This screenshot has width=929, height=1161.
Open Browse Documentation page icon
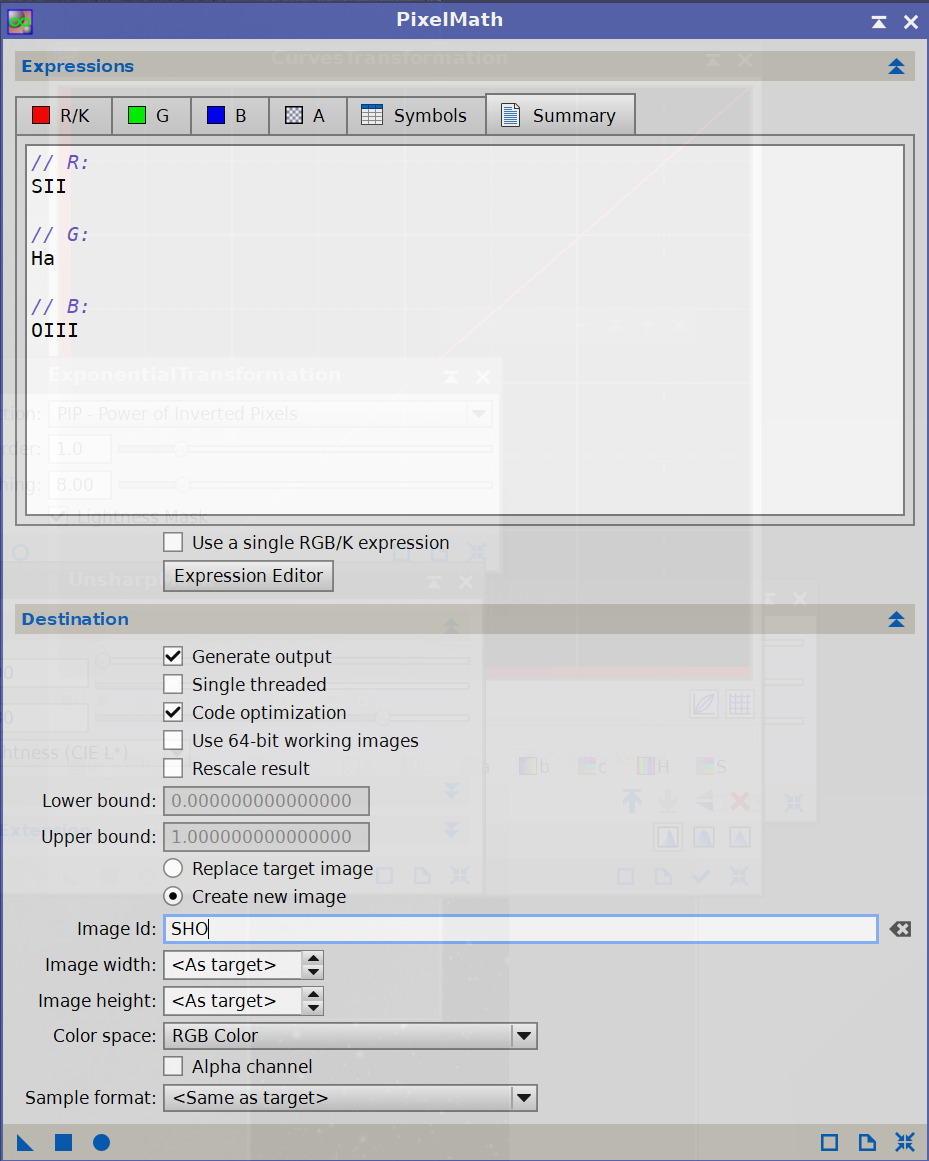click(867, 1142)
